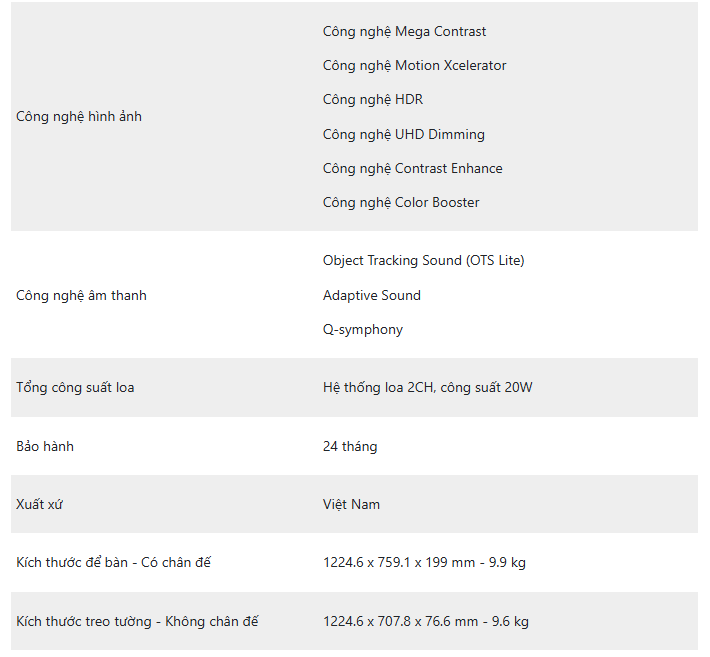Viewport: 710px width, 657px height.
Task: Select the "Việt Nam" origin value
Action: 351,505
